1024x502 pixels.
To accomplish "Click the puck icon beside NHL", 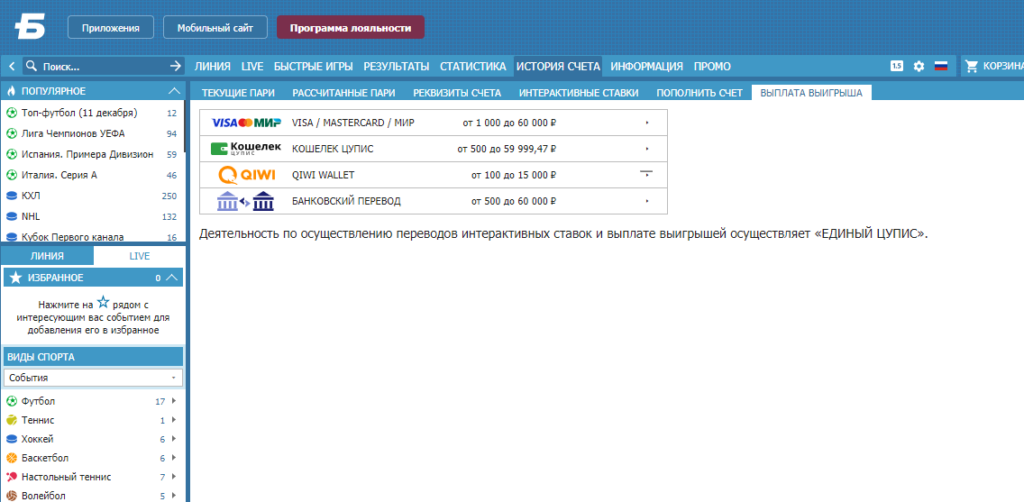I will pos(11,216).
